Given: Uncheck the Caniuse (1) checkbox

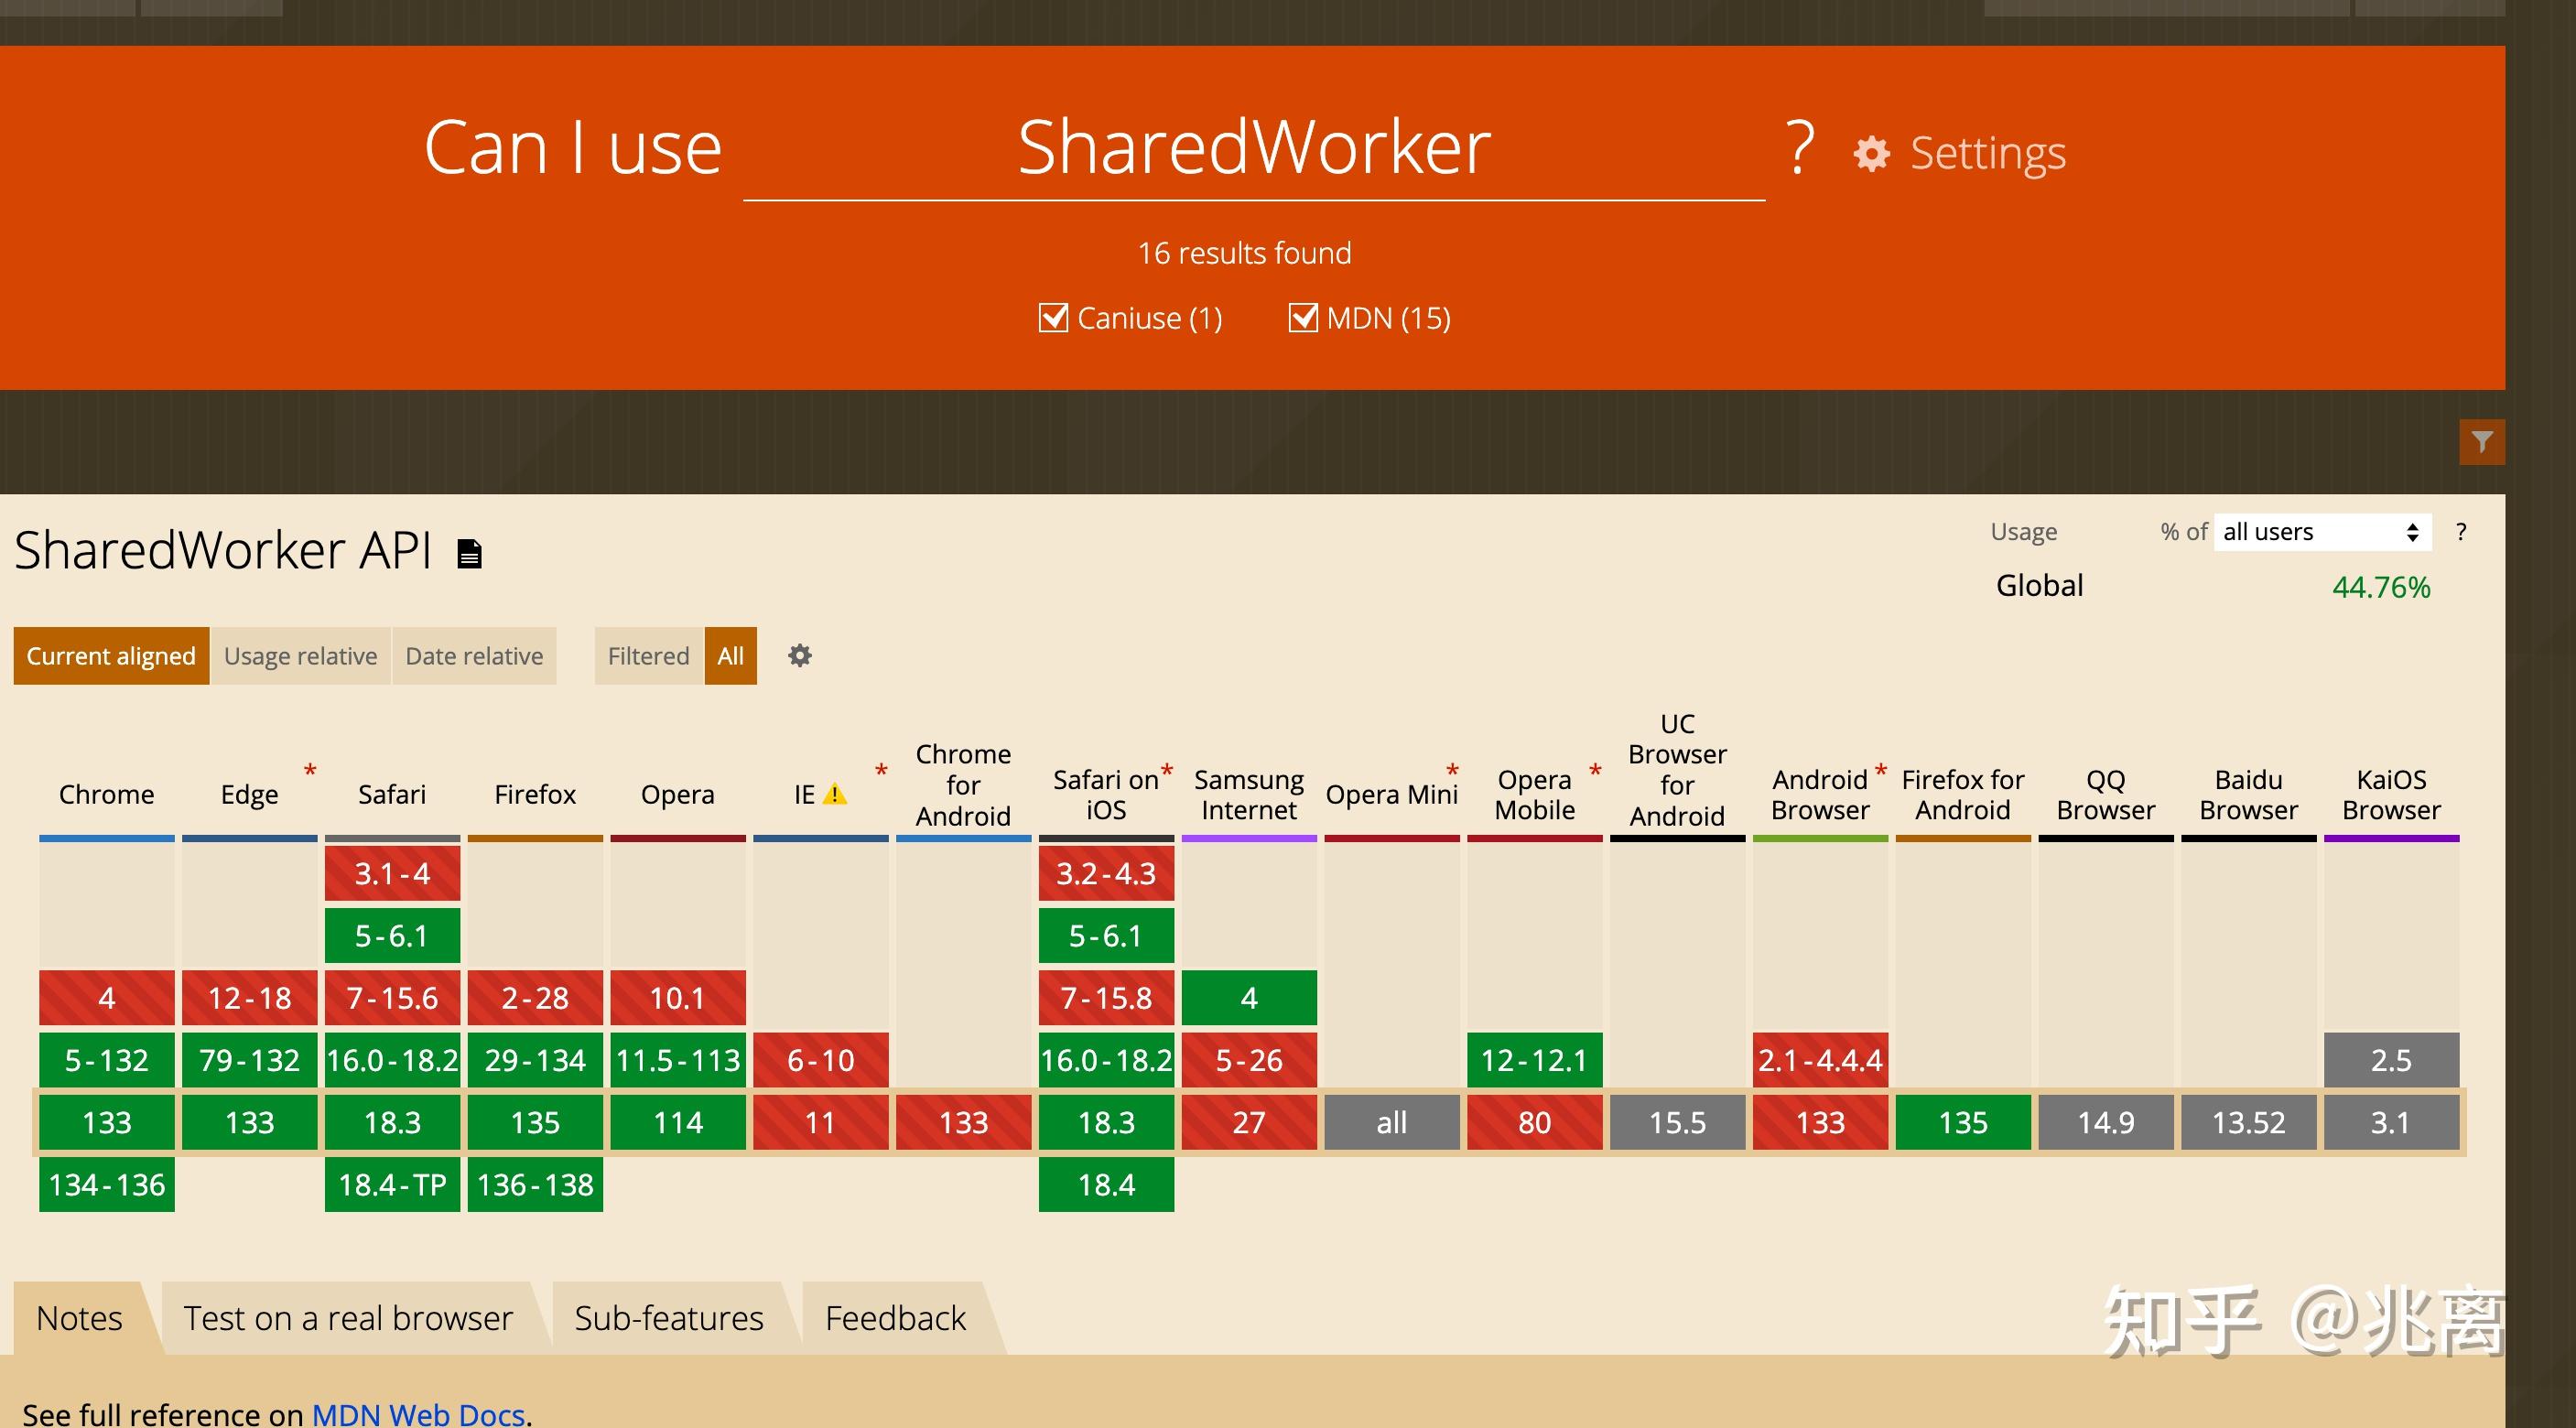Looking at the screenshot, I should 1052,317.
